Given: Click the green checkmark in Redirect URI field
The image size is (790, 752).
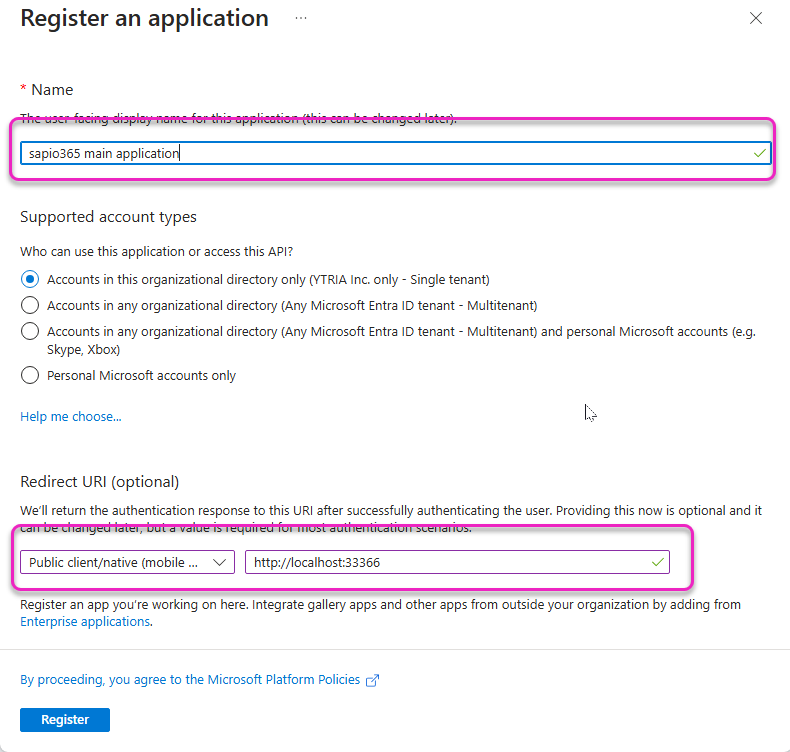Looking at the screenshot, I should click(x=657, y=562).
